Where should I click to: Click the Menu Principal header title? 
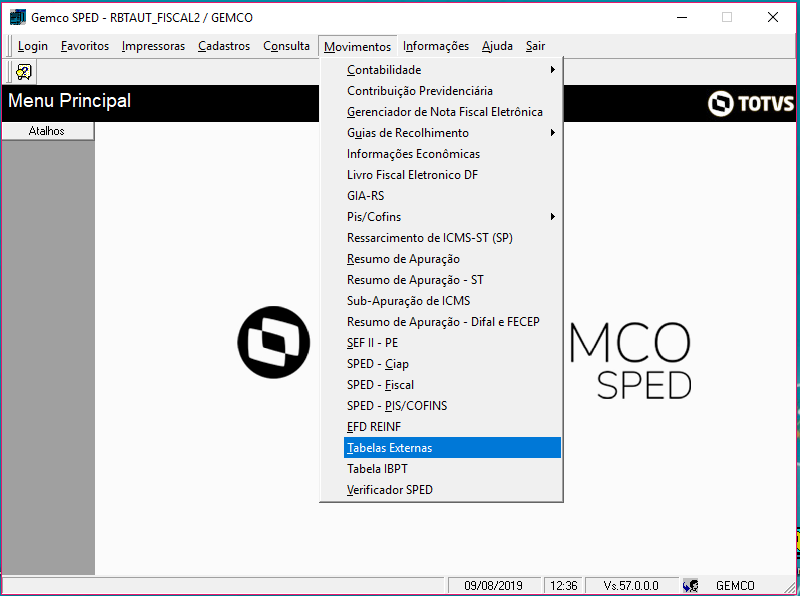[x=69, y=101]
